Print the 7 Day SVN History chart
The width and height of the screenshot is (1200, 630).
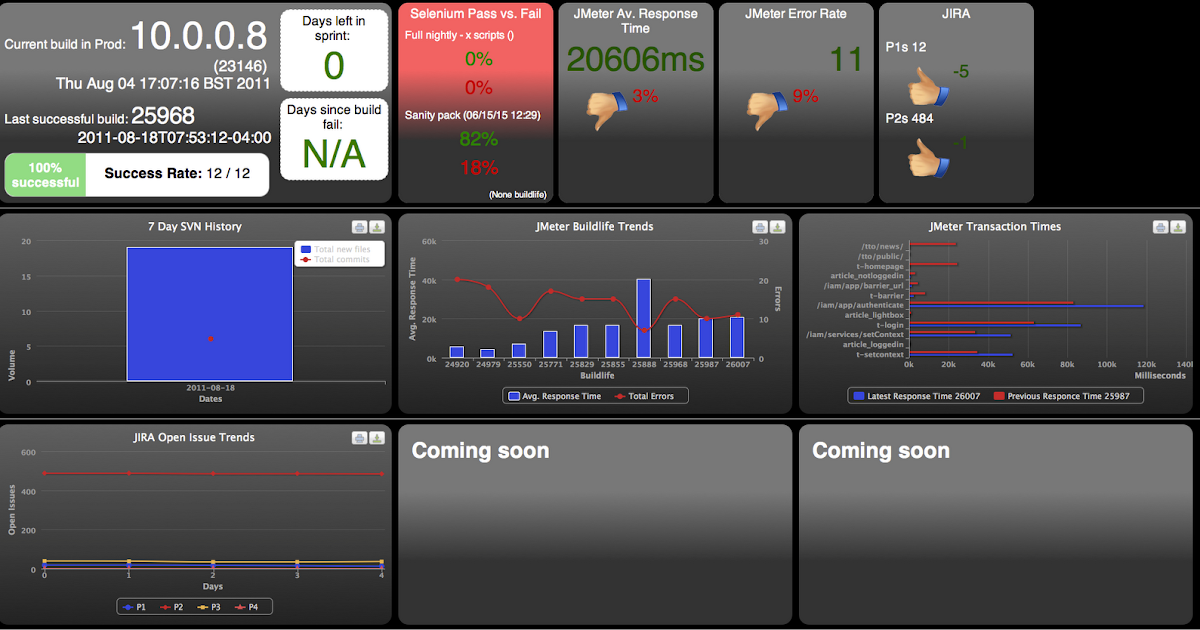359,227
